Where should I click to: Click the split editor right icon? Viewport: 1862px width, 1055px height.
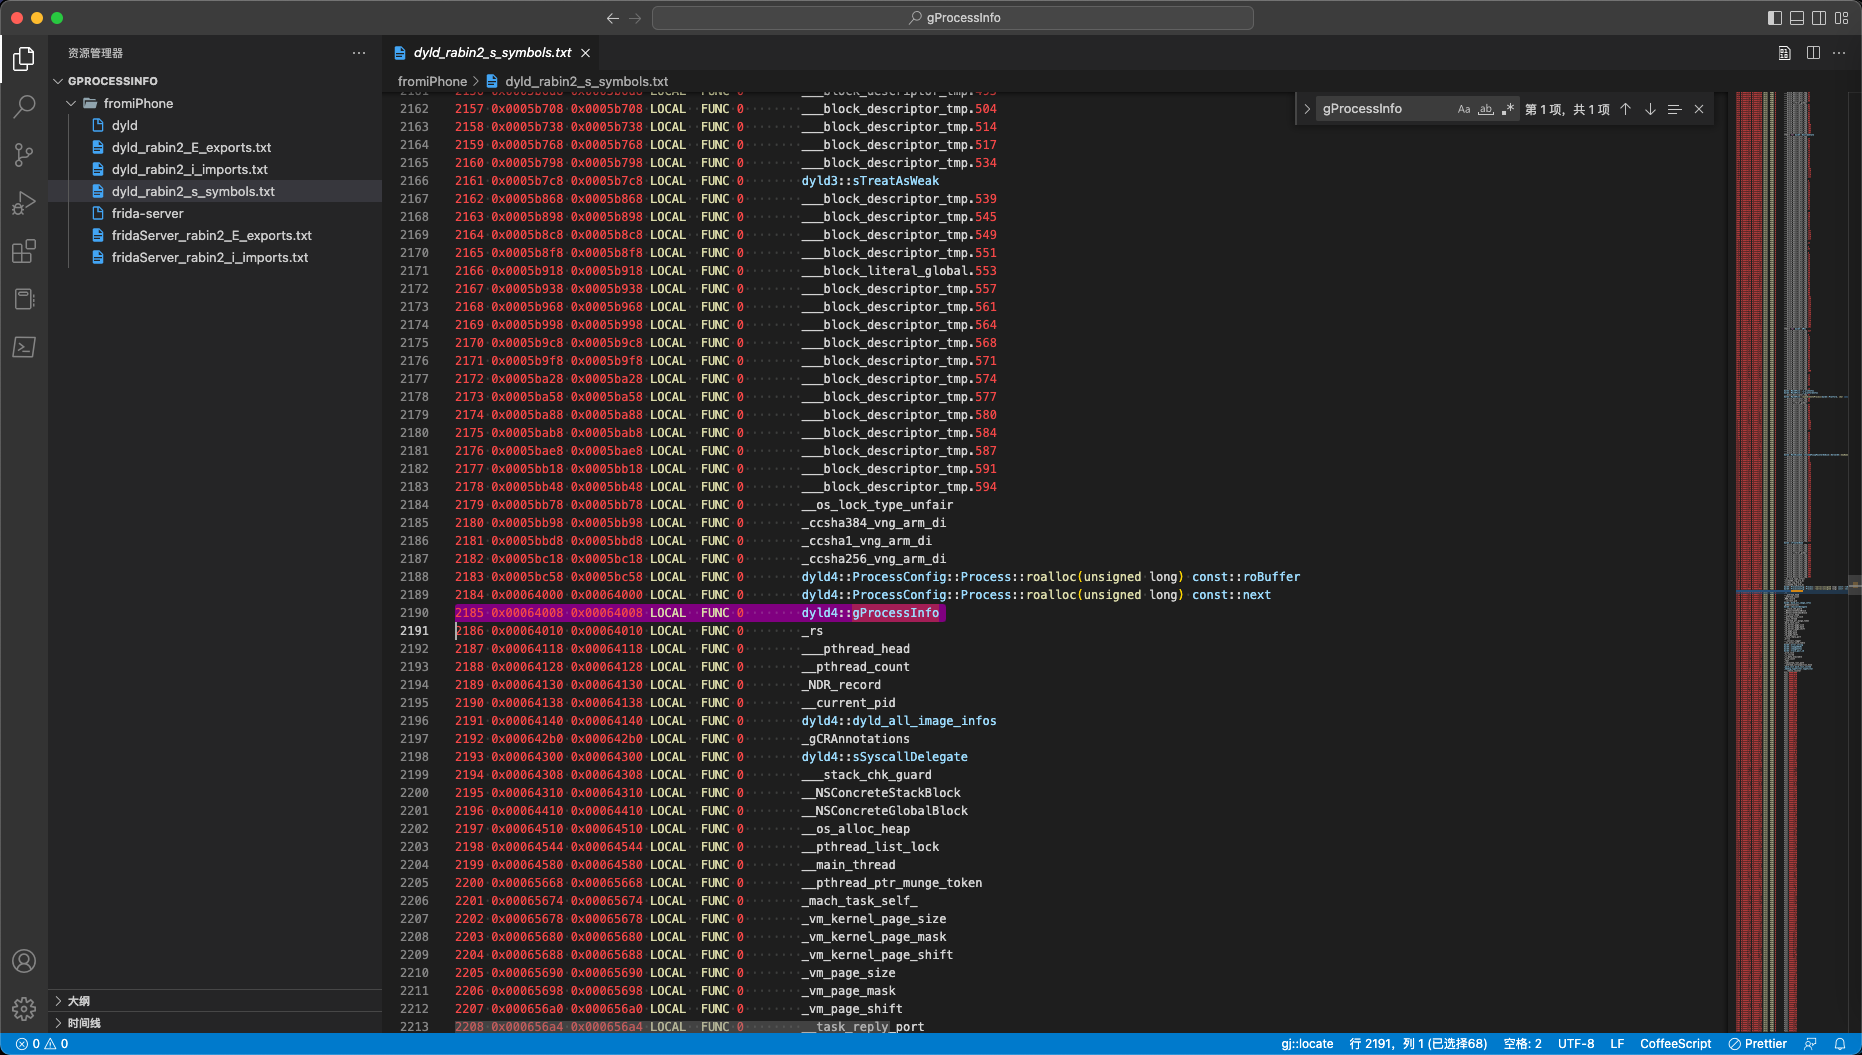1813,53
